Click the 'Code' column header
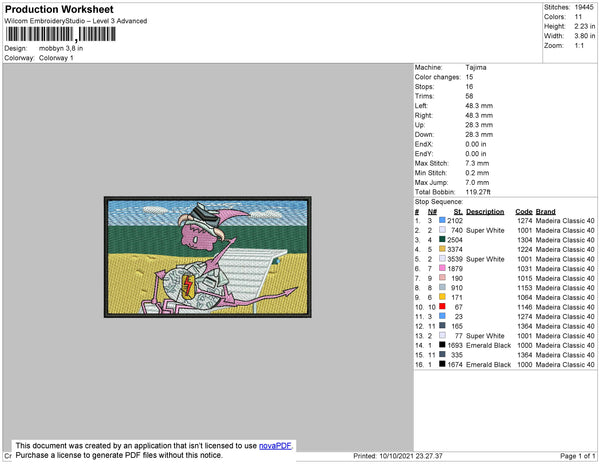Image resolution: width=600 pixels, height=464 pixels. [x=524, y=212]
